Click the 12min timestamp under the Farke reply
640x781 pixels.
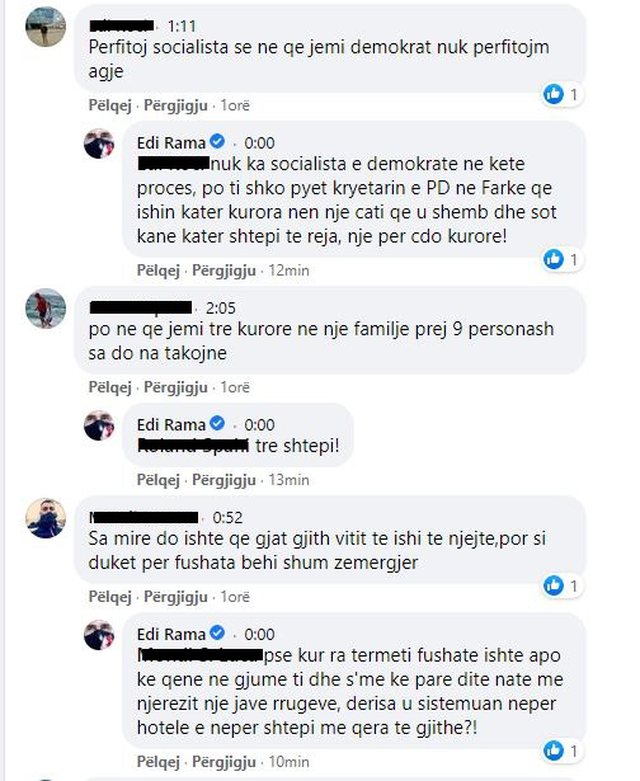tap(289, 270)
